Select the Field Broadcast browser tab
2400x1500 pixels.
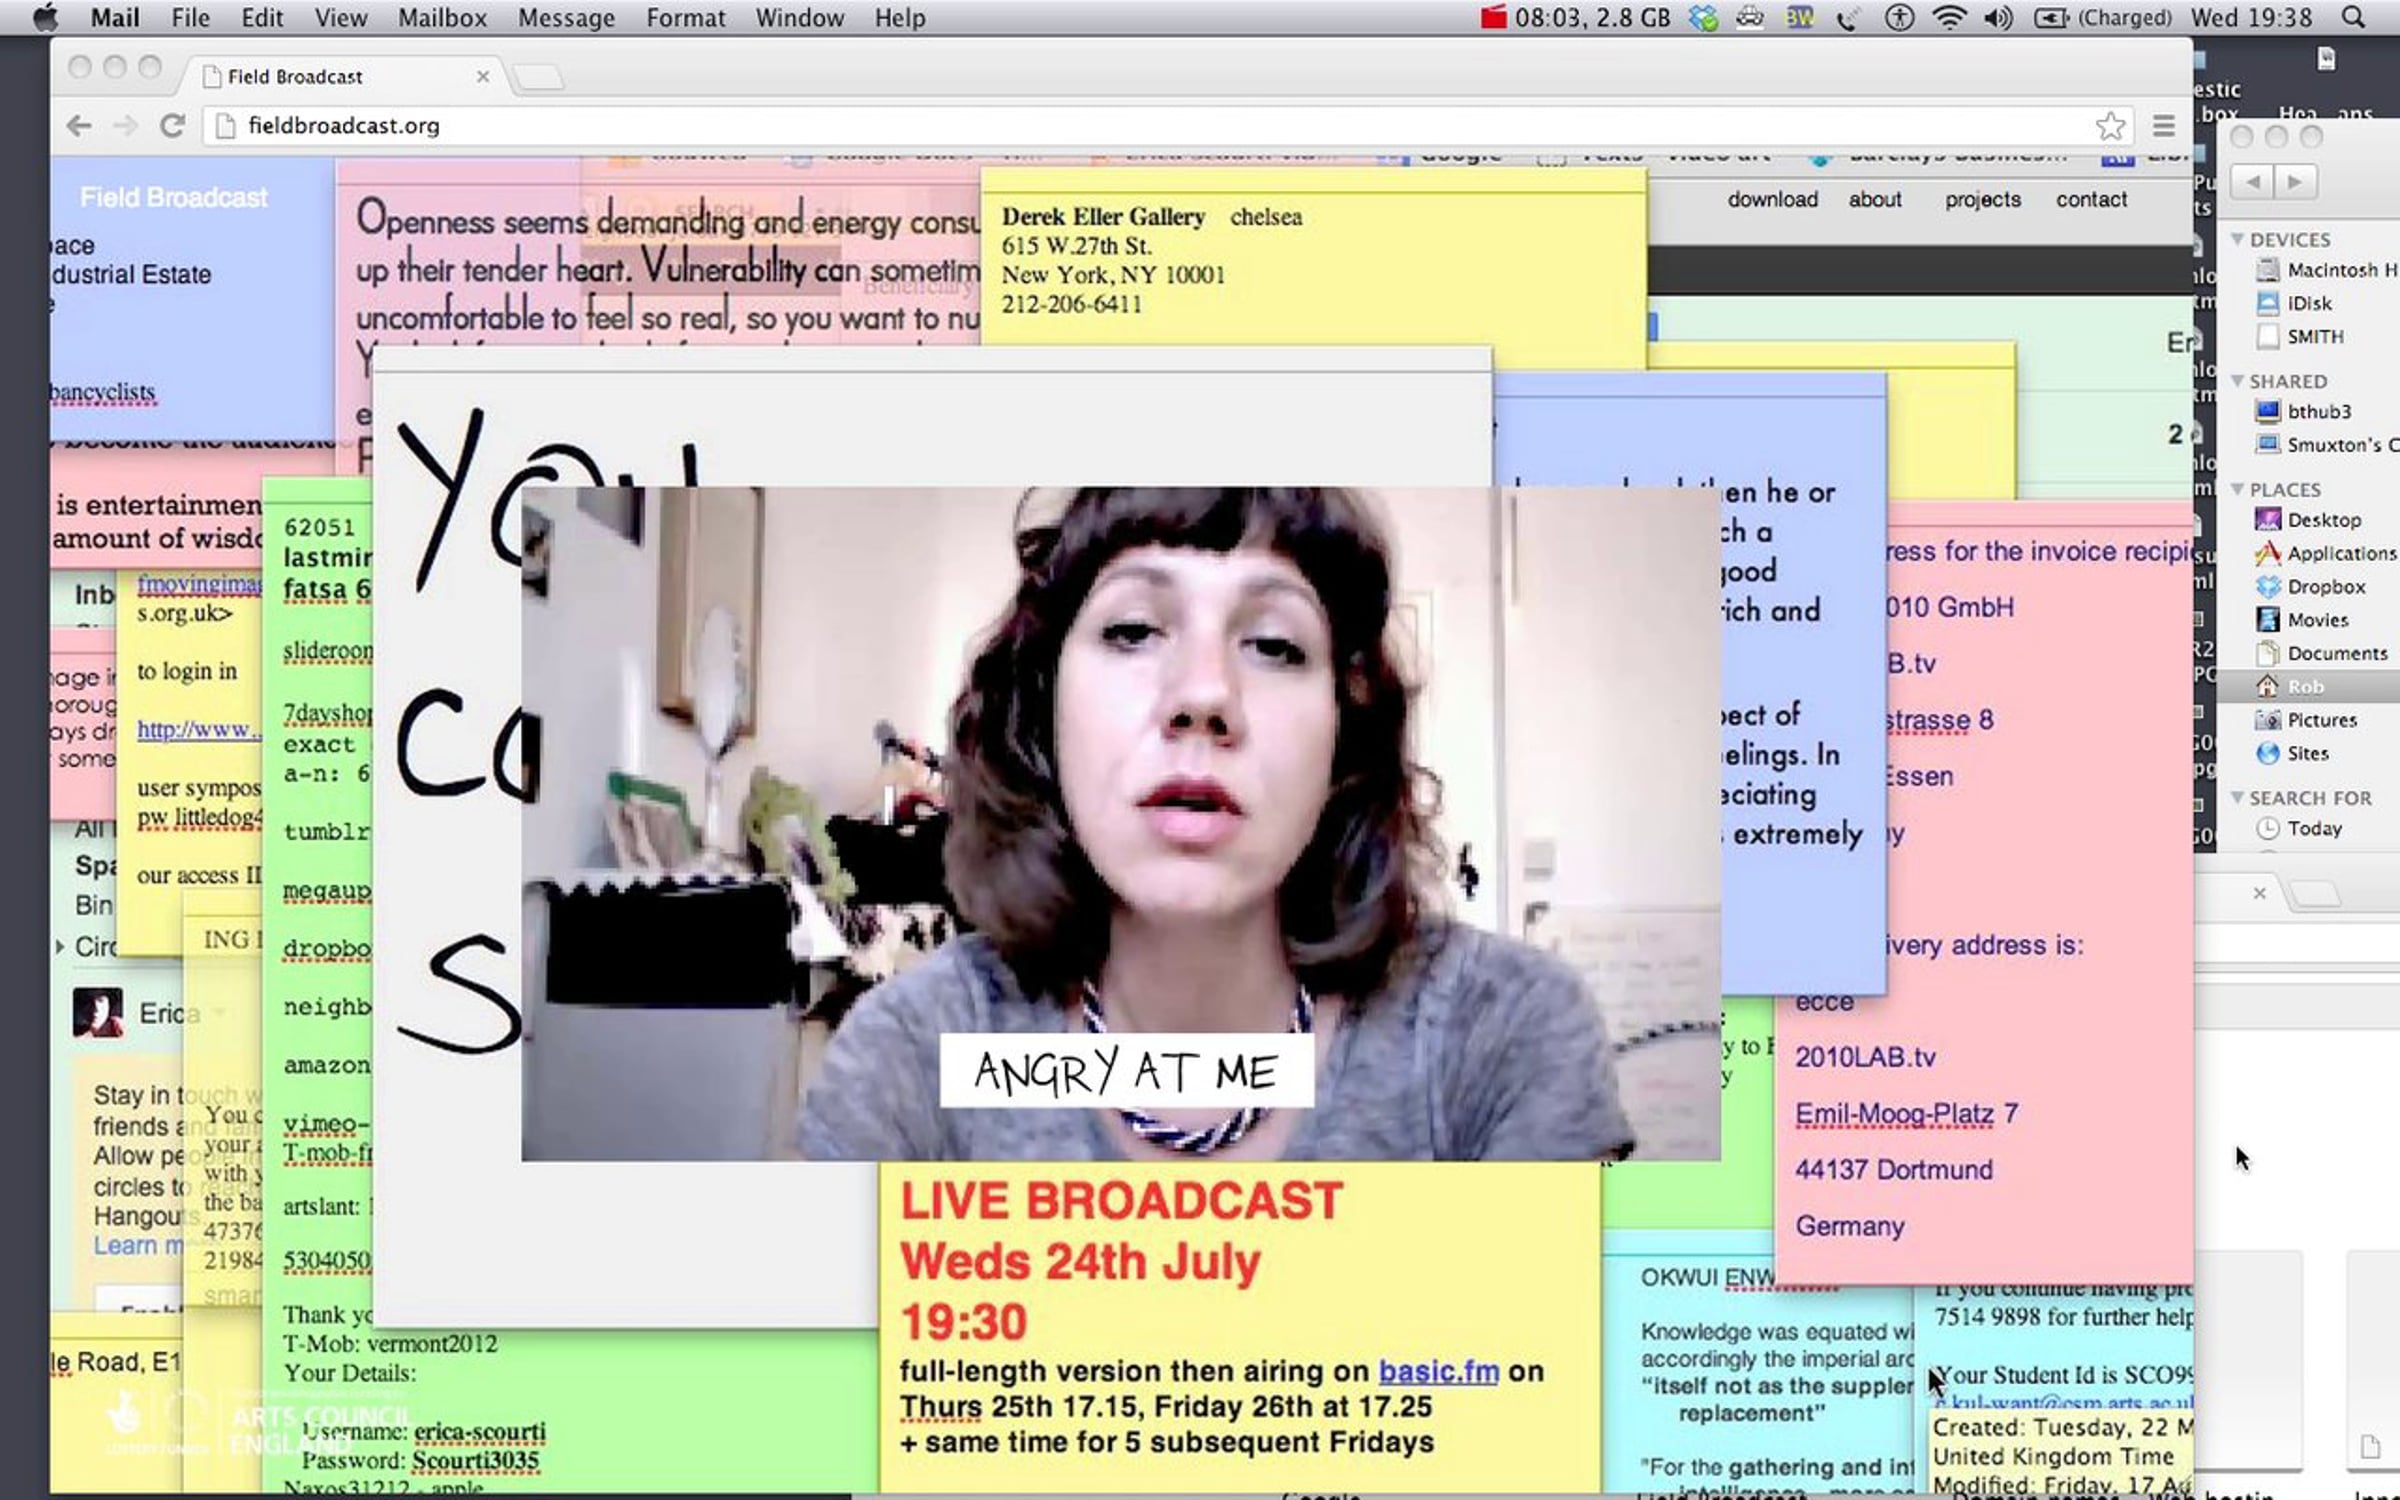point(340,76)
